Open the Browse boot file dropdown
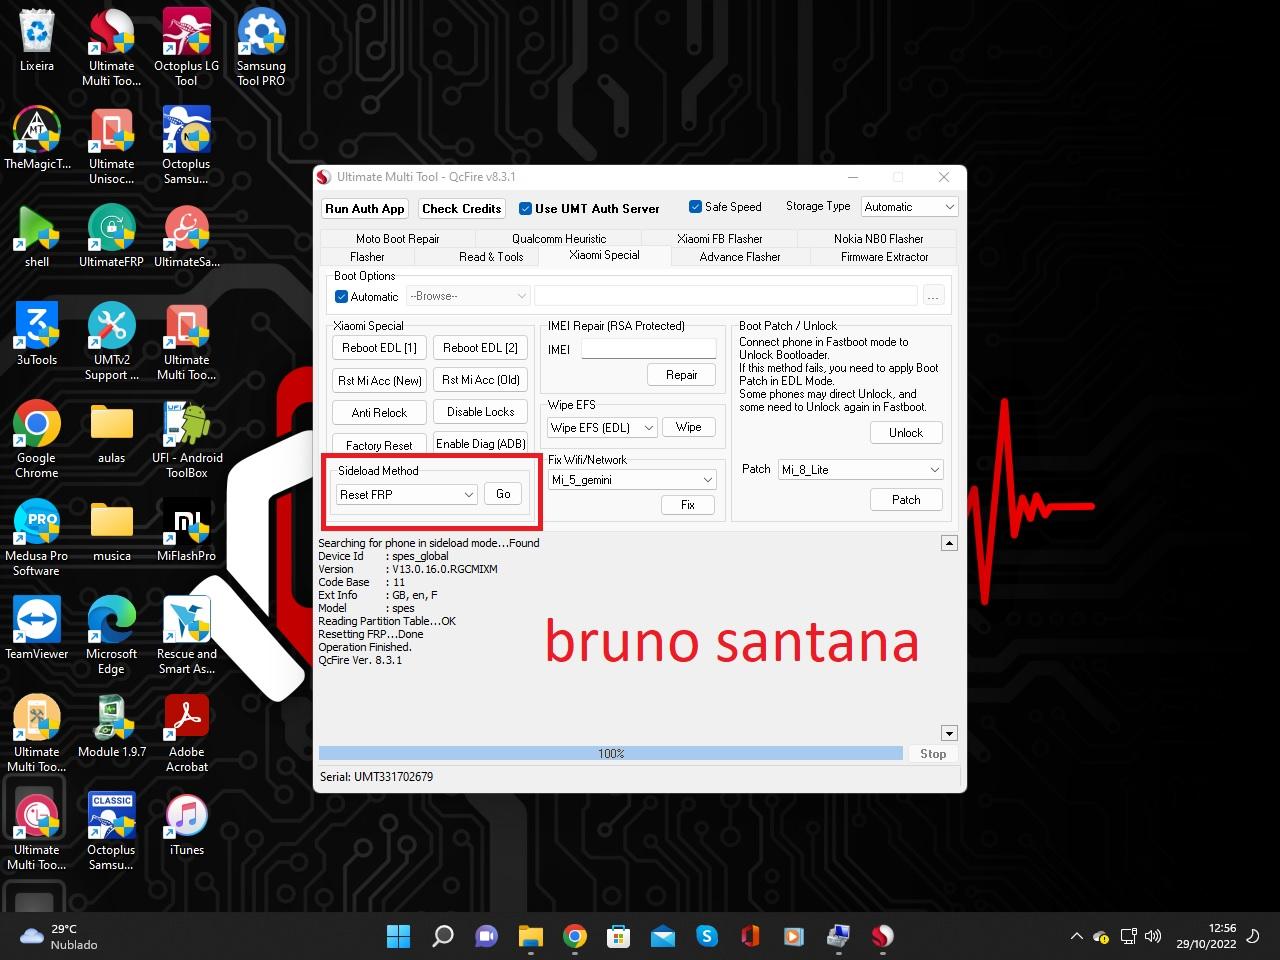Image resolution: width=1280 pixels, height=960 pixels. [467, 296]
